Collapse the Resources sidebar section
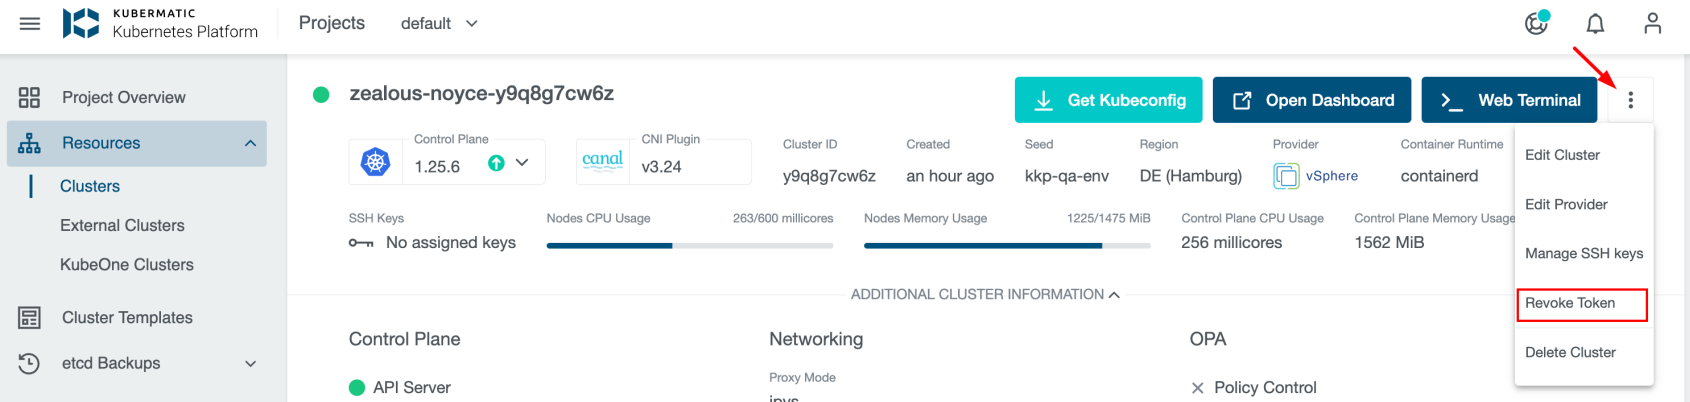Screen dimensions: 1690x402 coord(250,143)
